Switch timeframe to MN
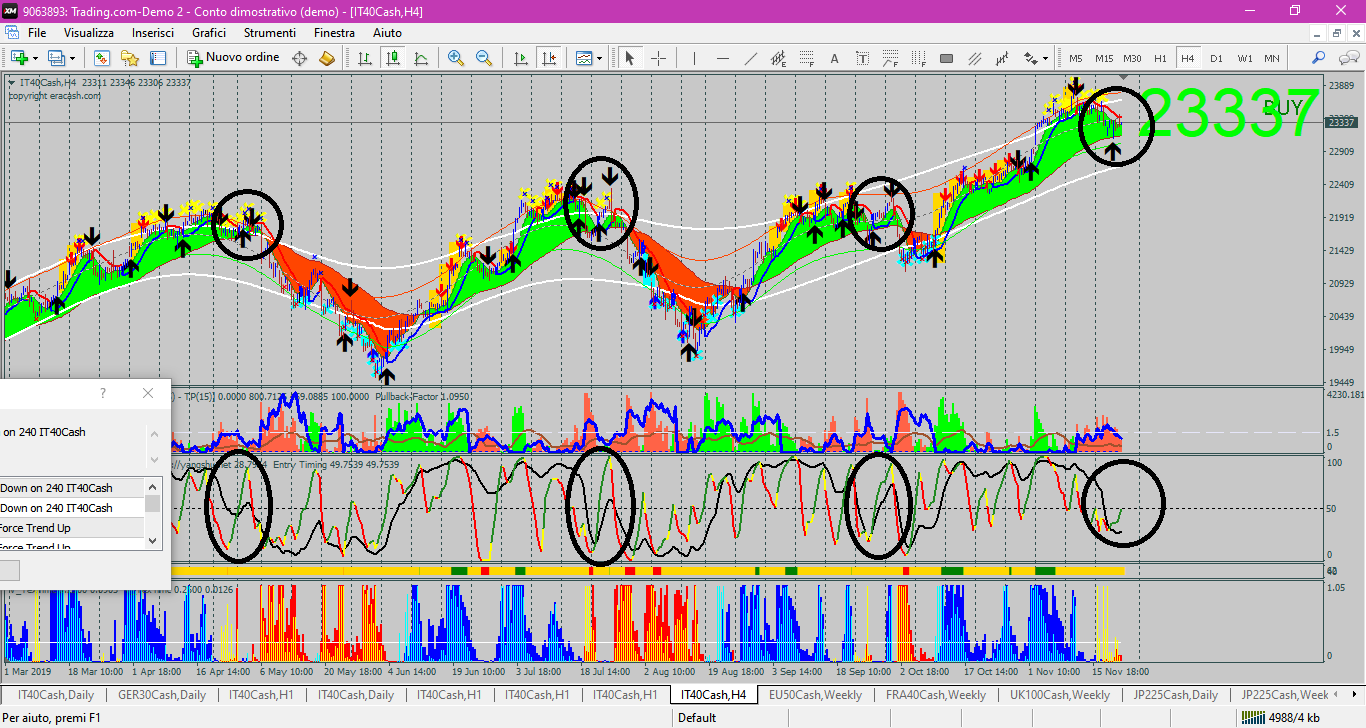This screenshot has width=1366, height=728. [1272, 58]
